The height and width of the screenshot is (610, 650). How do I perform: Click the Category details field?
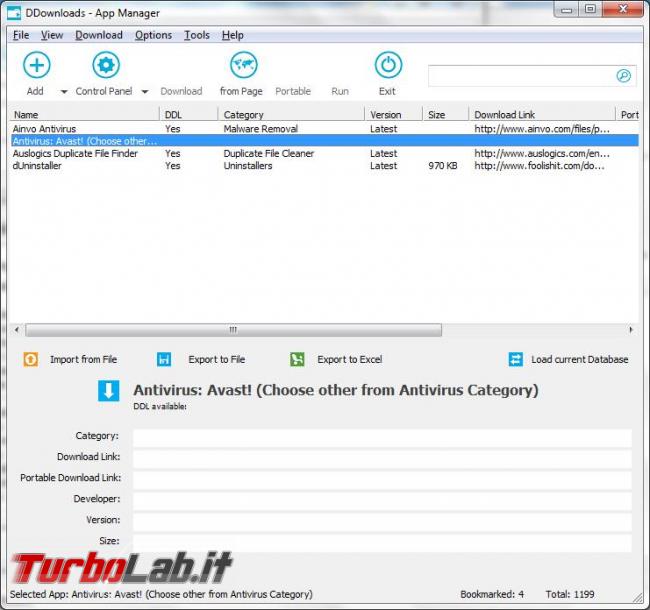(x=382, y=437)
